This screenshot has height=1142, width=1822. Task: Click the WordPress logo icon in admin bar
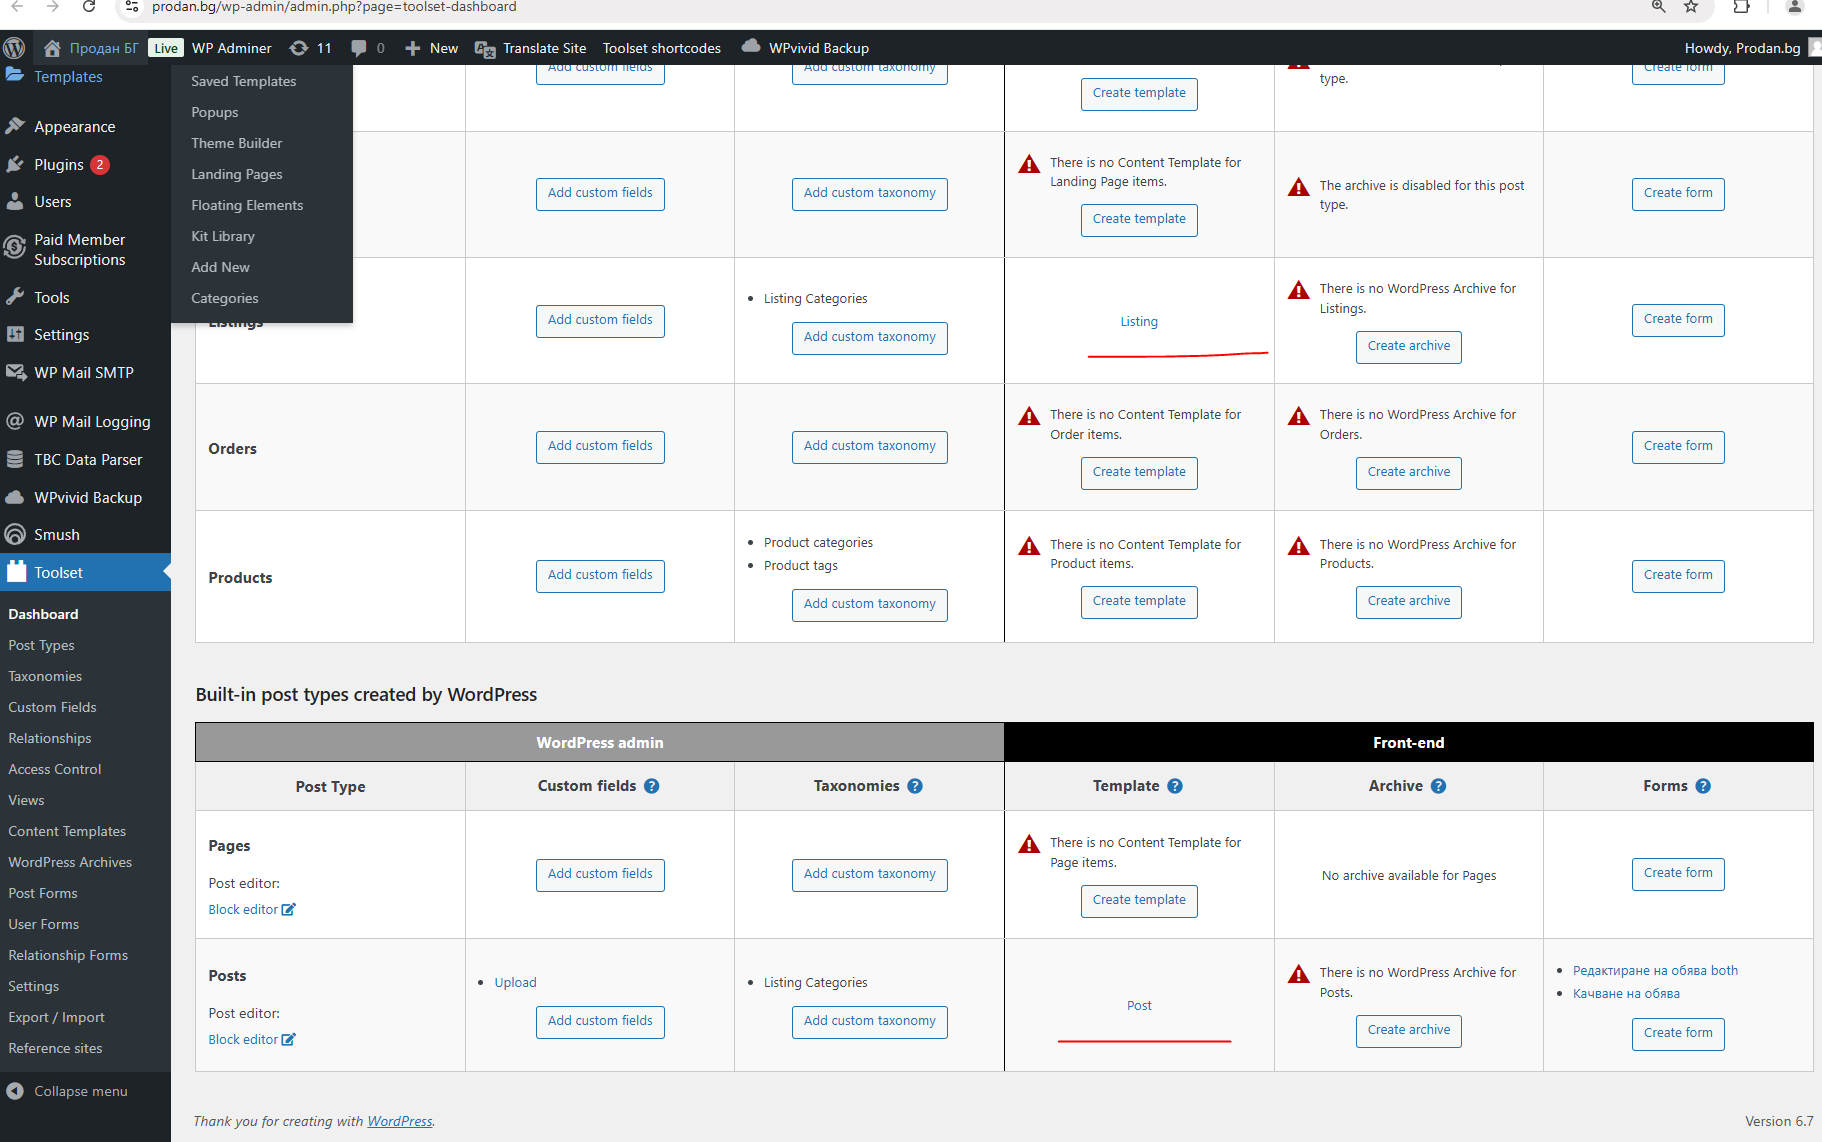[14, 48]
